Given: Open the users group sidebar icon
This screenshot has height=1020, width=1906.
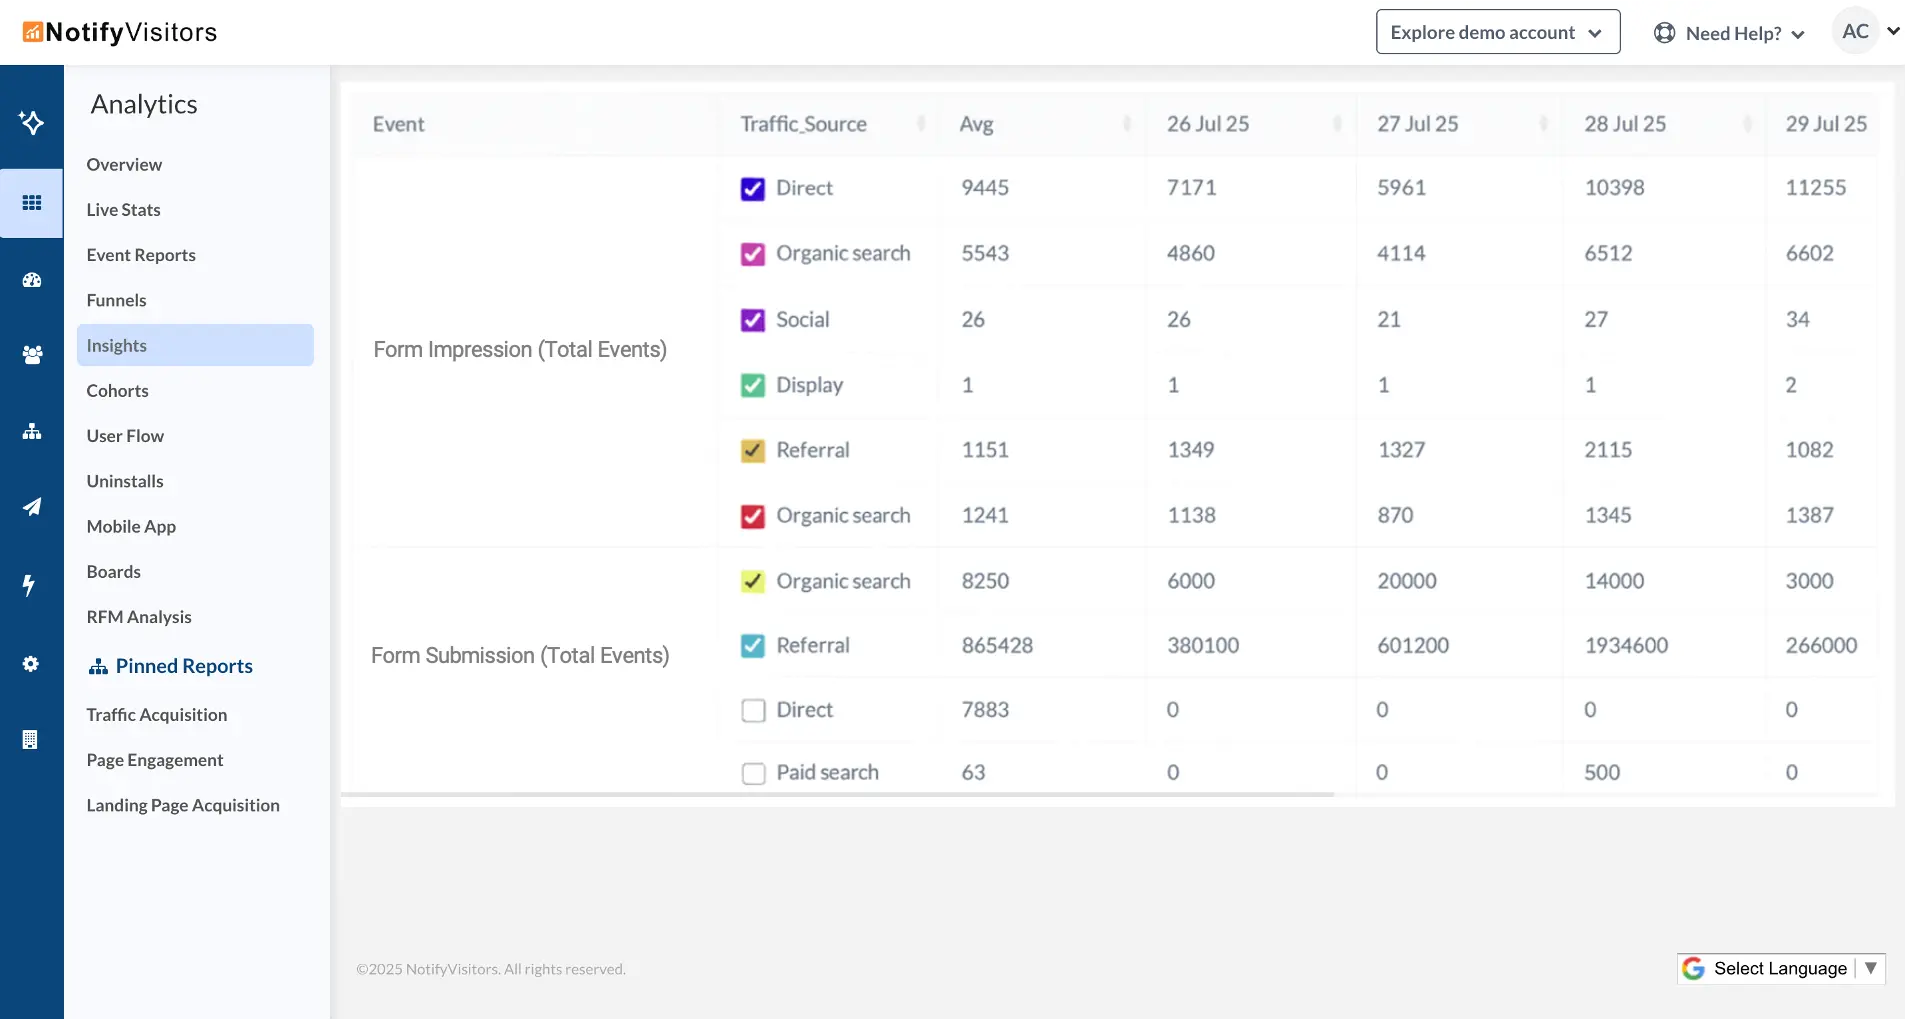Looking at the screenshot, I should pyautogui.click(x=31, y=355).
